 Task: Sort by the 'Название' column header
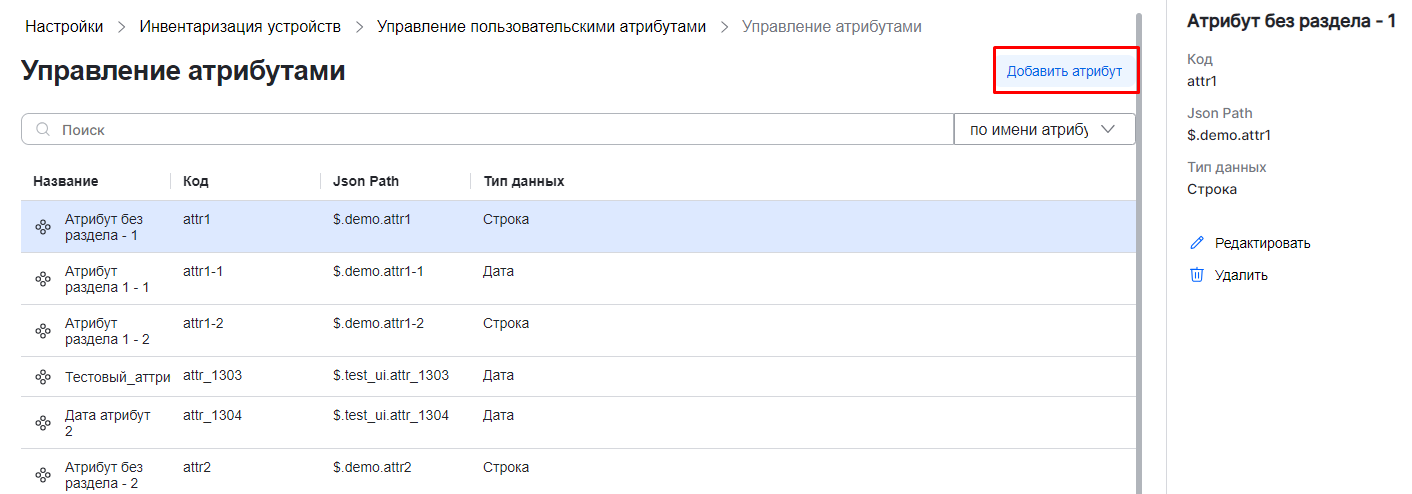(x=66, y=181)
